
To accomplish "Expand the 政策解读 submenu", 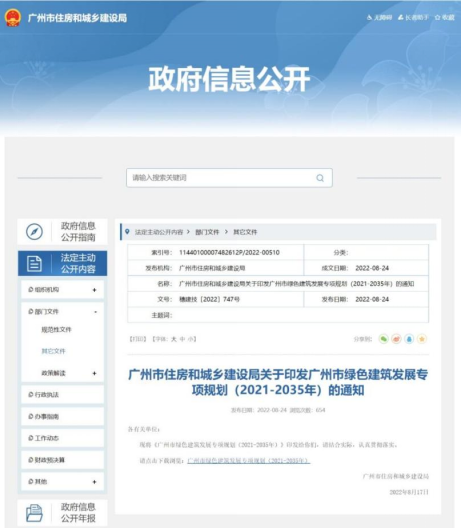I will 94,373.
